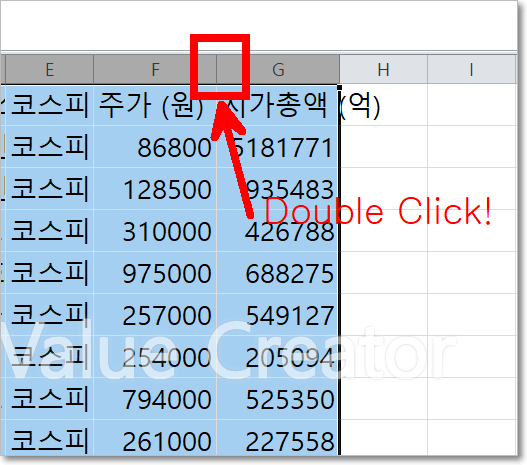Click the 코스피 cell in the 261000 row
The height and width of the screenshot is (465, 527).
coord(49,438)
